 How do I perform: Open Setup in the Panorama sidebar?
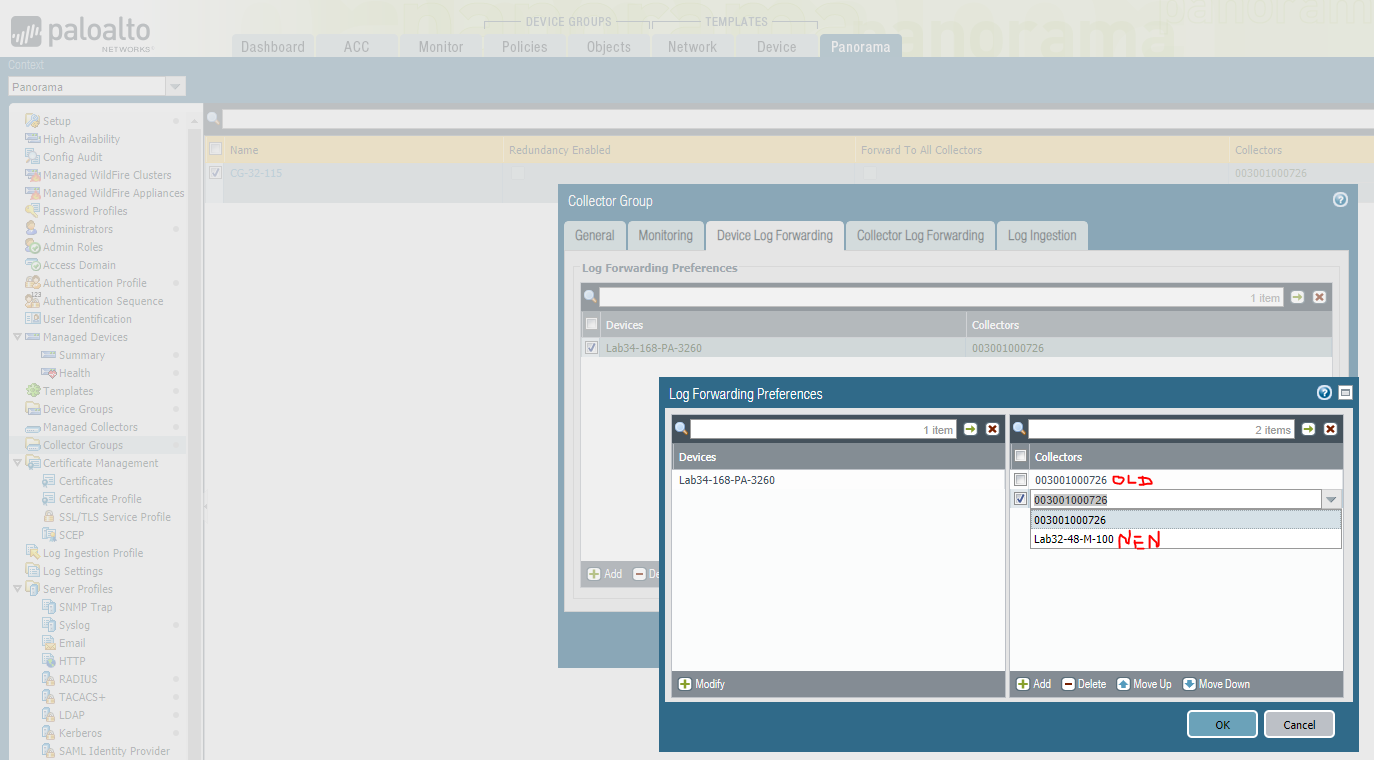point(57,121)
